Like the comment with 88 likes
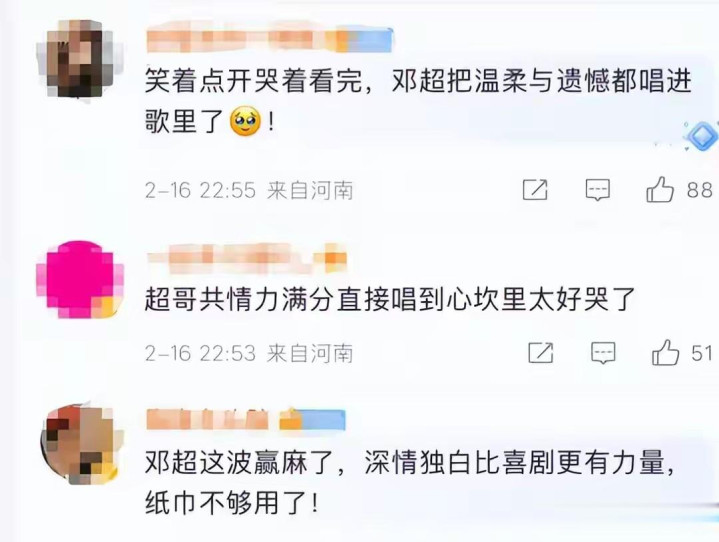 tap(660, 189)
